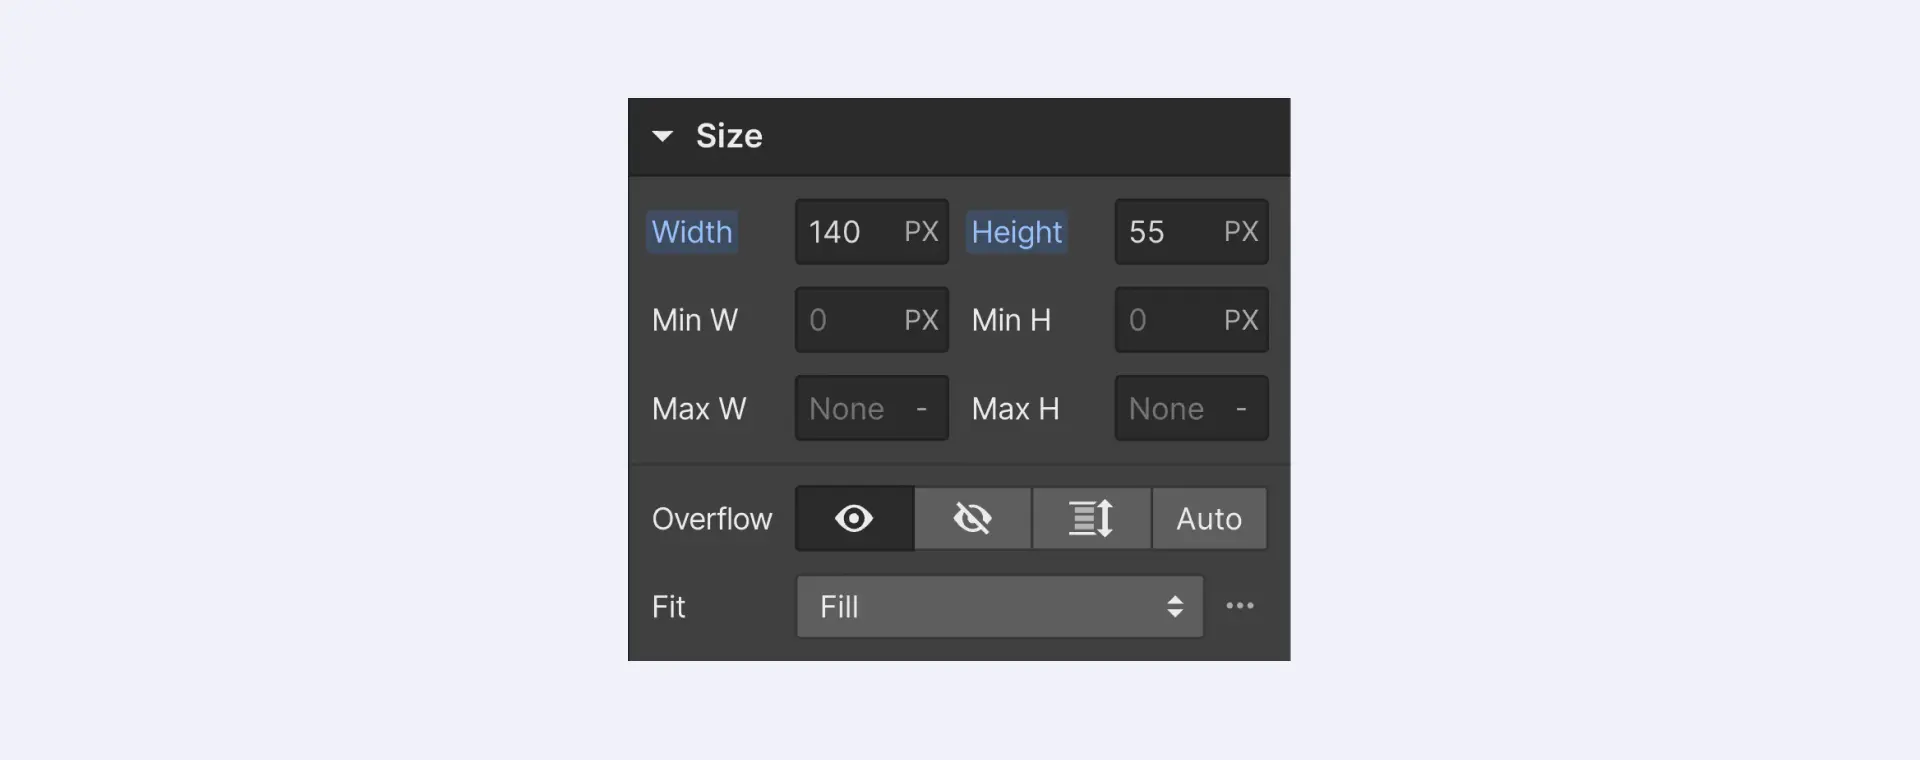Image resolution: width=1920 pixels, height=760 pixels.
Task: Click the highlighted Height label
Action: click(x=1017, y=232)
